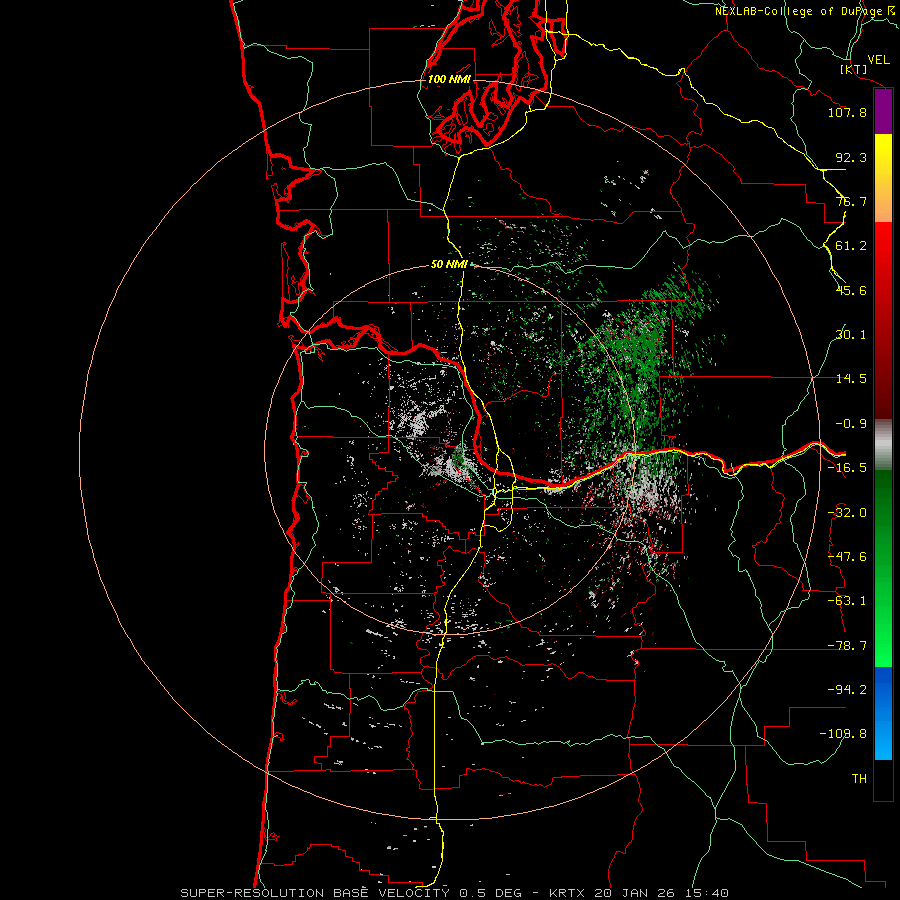This screenshot has height=900, width=900.
Task: Click the 45.6 velocity scale value
Action: pyautogui.click(x=851, y=290)
